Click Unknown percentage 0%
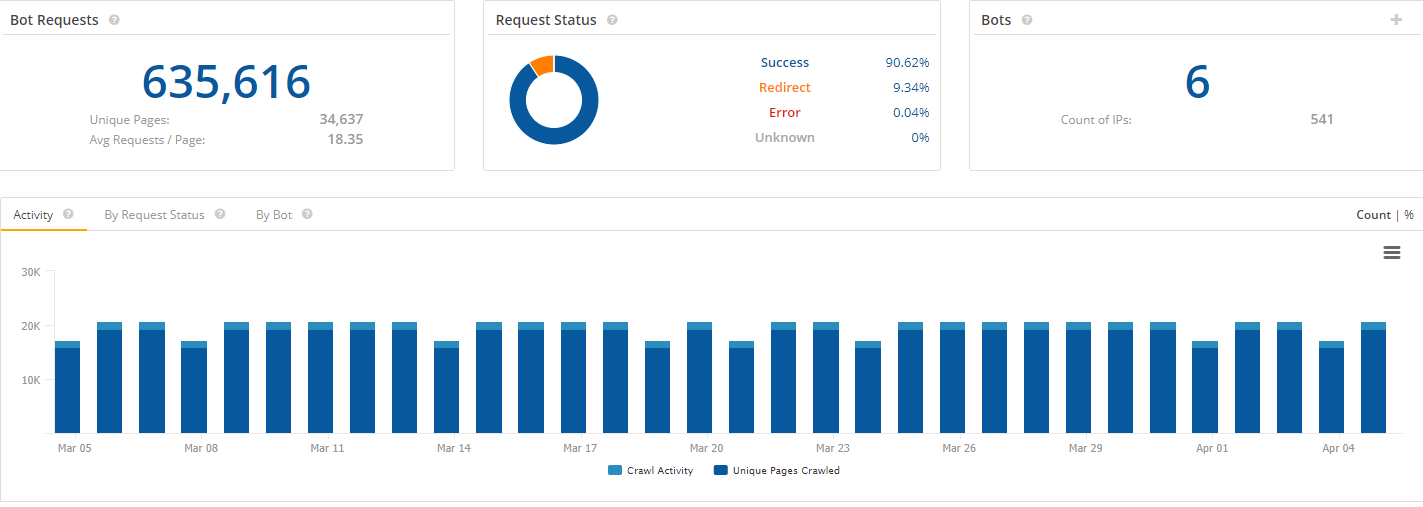The image size is (1423, 507). coord(920,138)
